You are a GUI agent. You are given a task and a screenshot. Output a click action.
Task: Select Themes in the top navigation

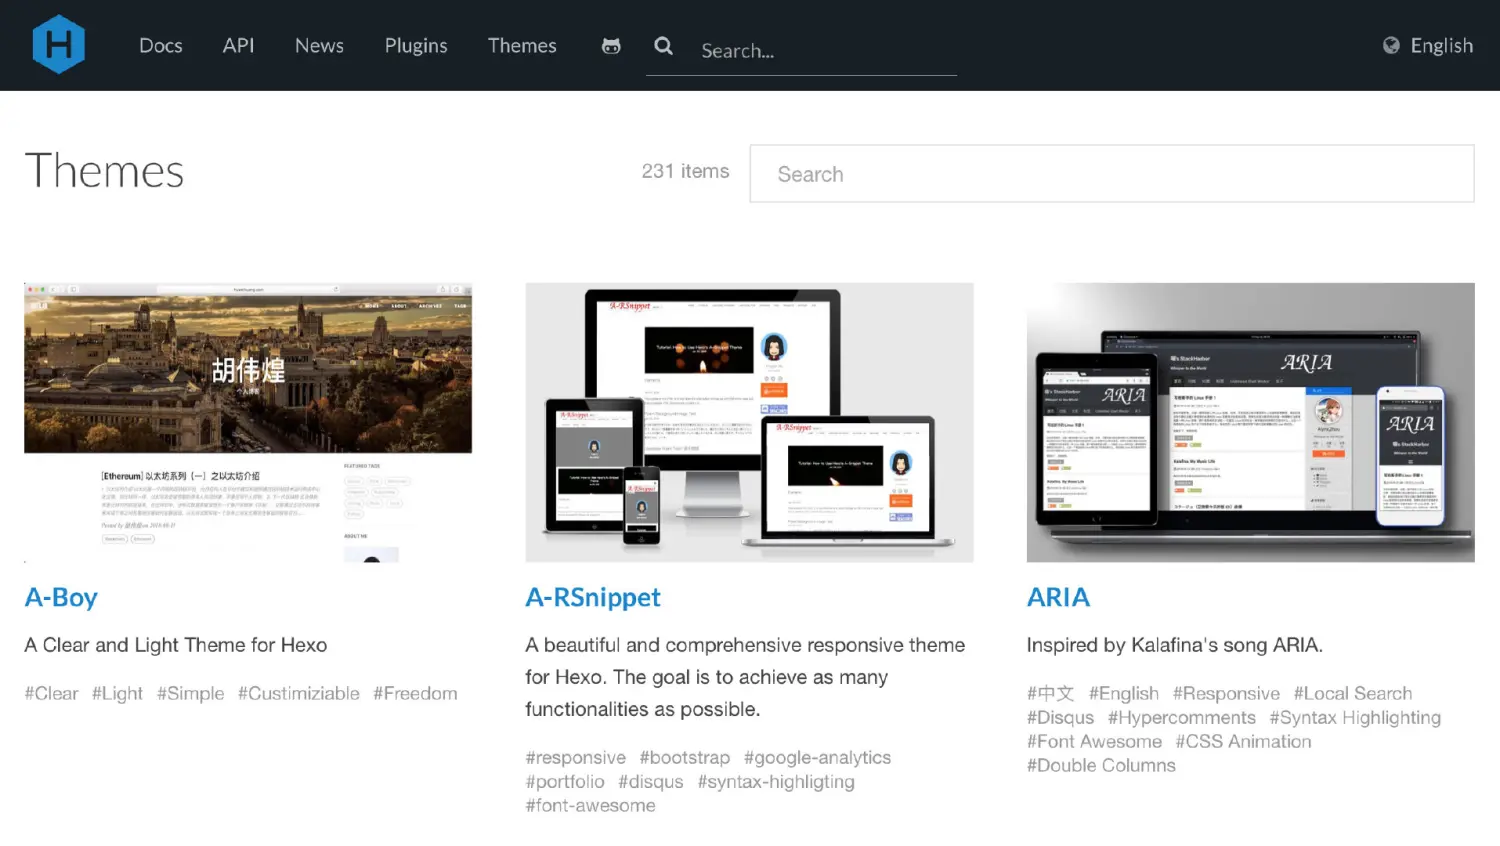522,45
